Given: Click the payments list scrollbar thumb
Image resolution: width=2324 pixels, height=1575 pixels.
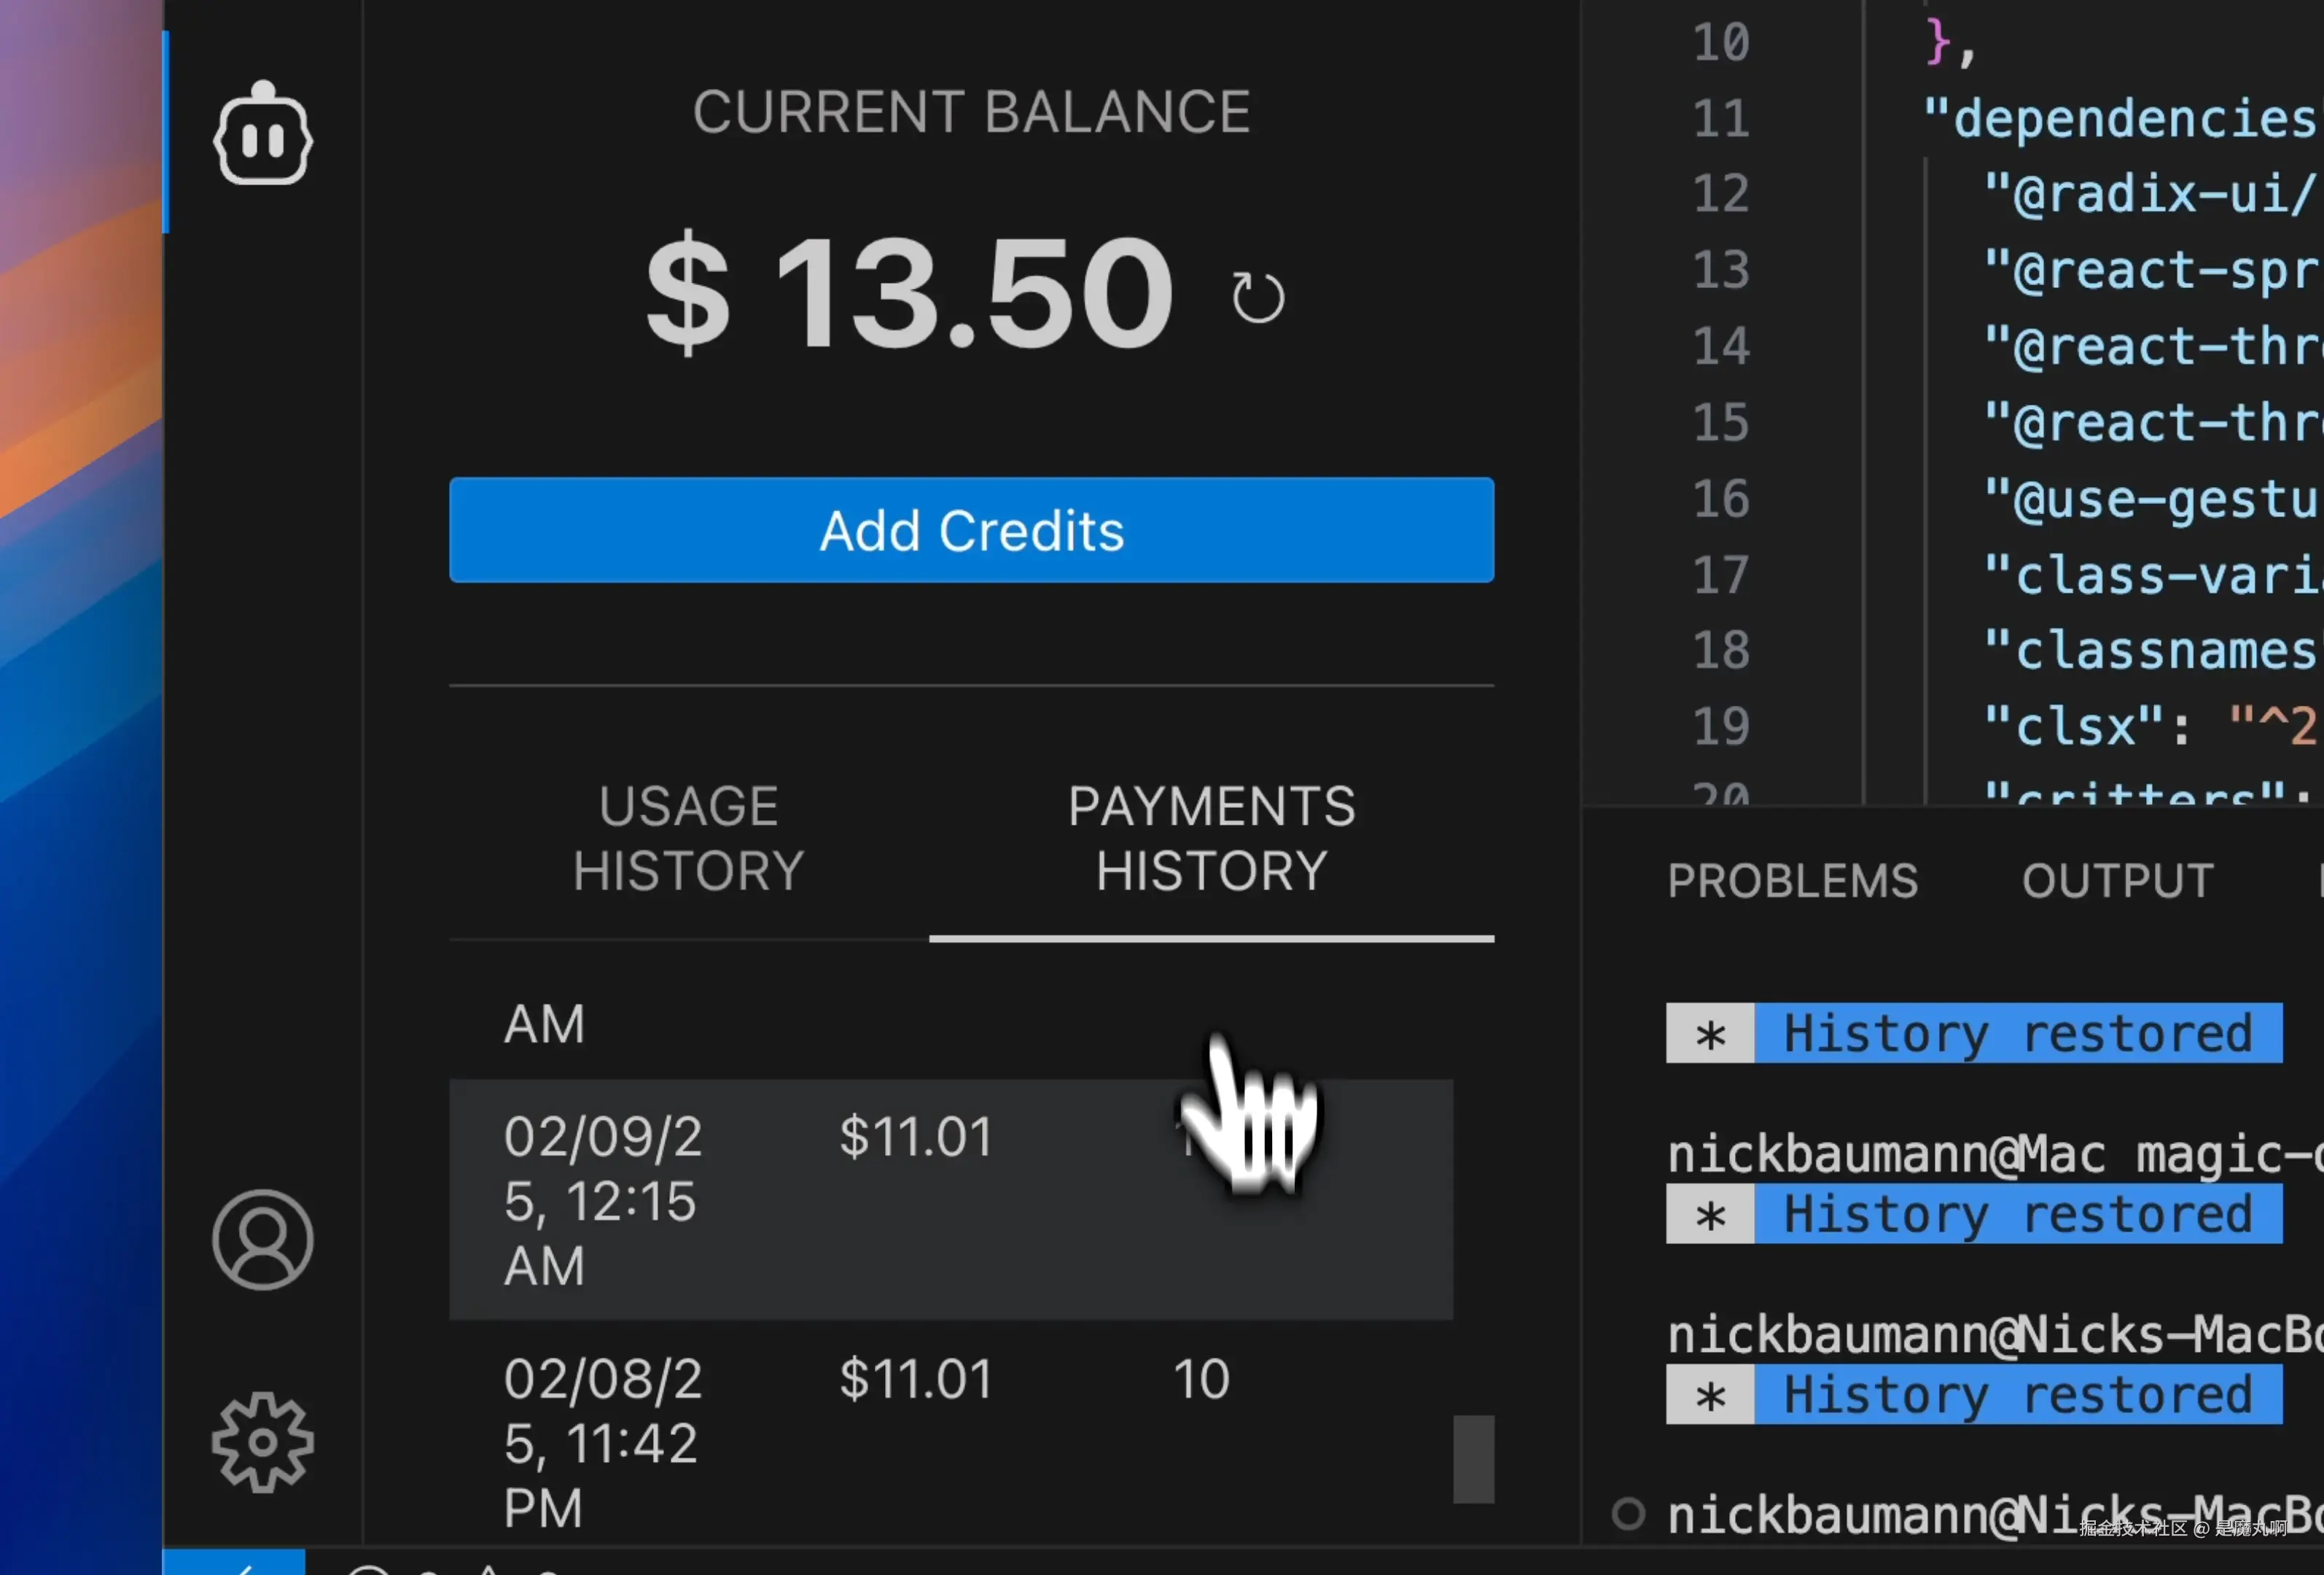Looking at the screenshot, I should pyautogui.click(x=1473, y=1458).
